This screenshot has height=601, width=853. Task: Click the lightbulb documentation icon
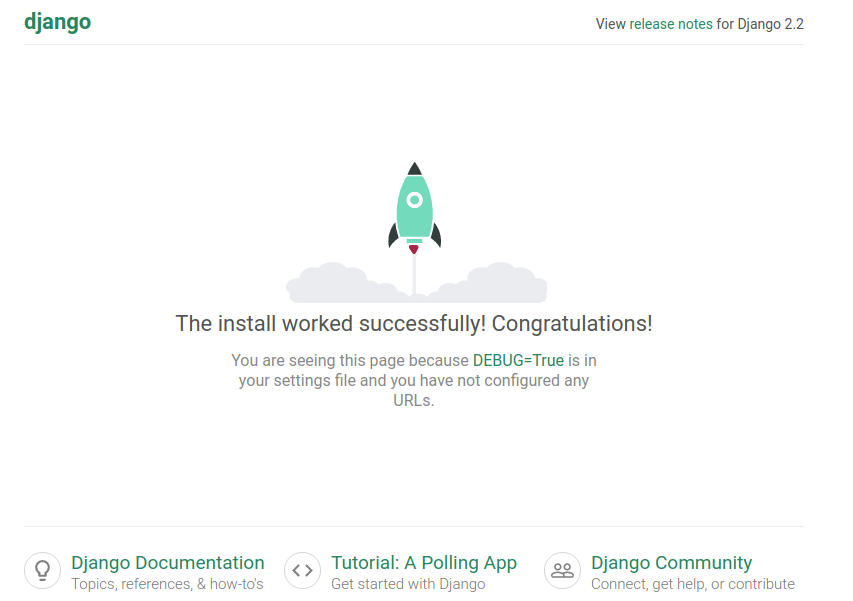point(42,571)
